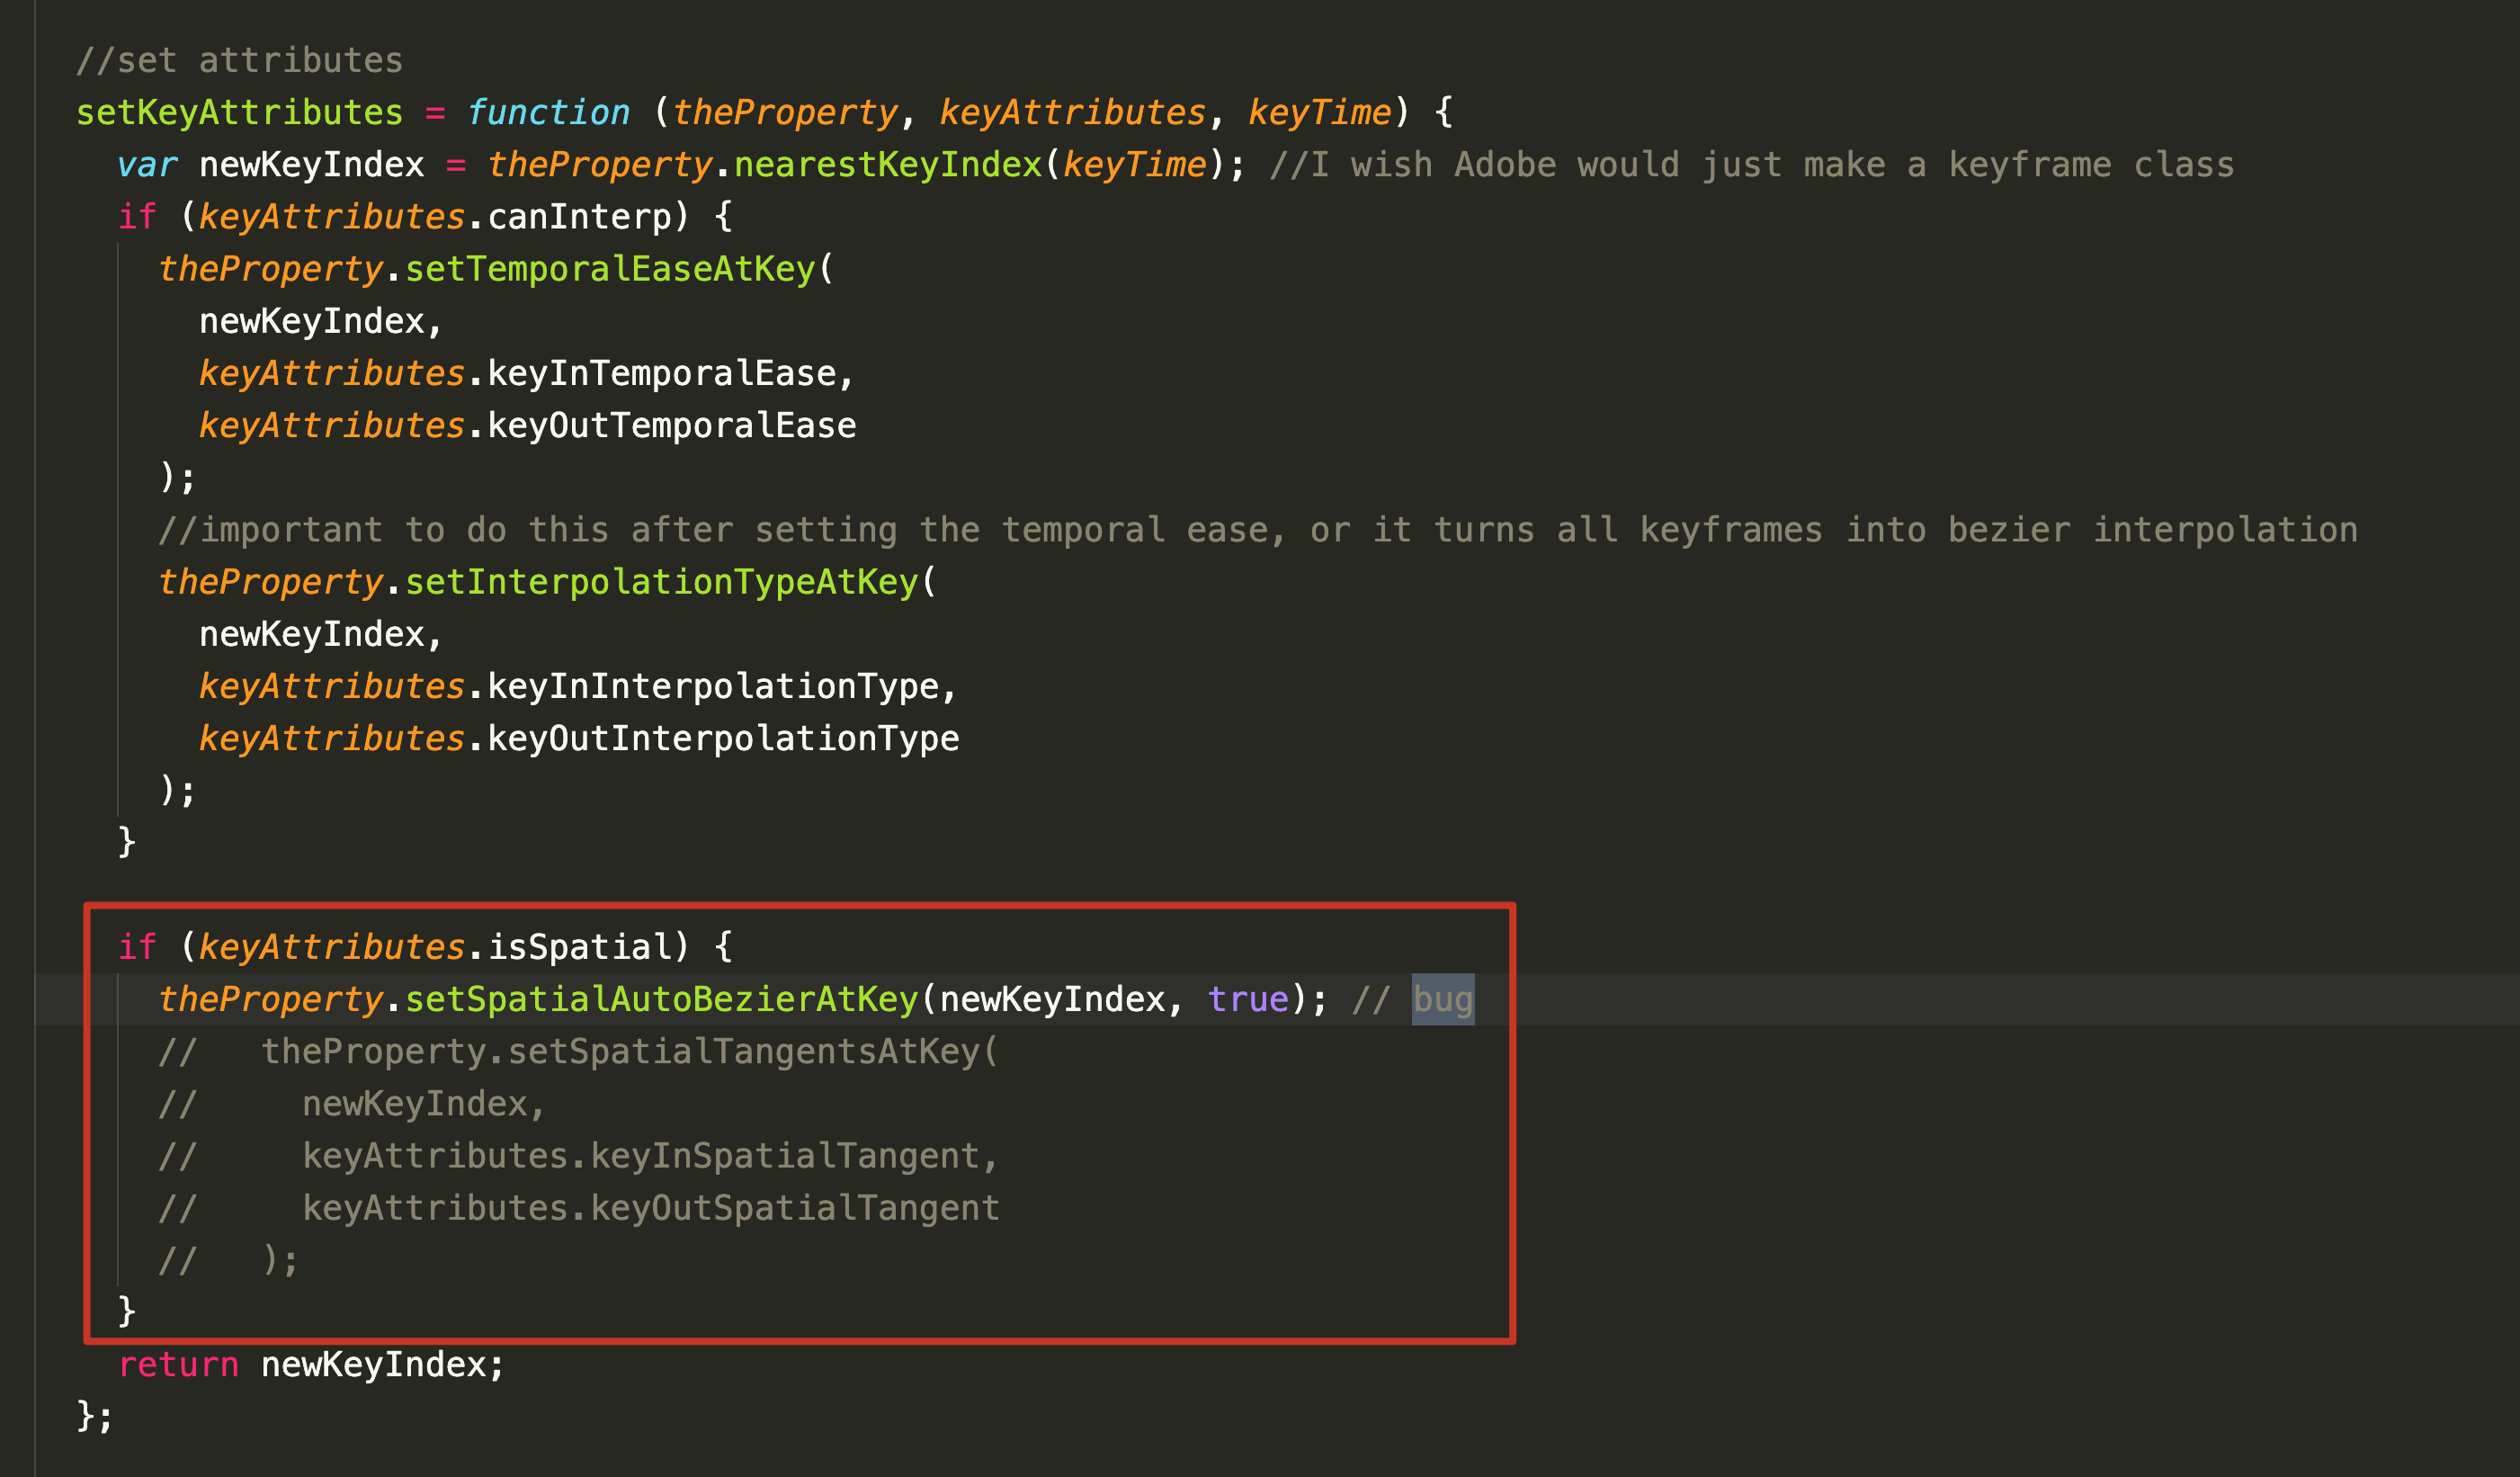Image resolution: width=2520 pixels, height=1477 pixels.
Task: Click the setKeyAttributes function name
Action: [x=240, y=112]
